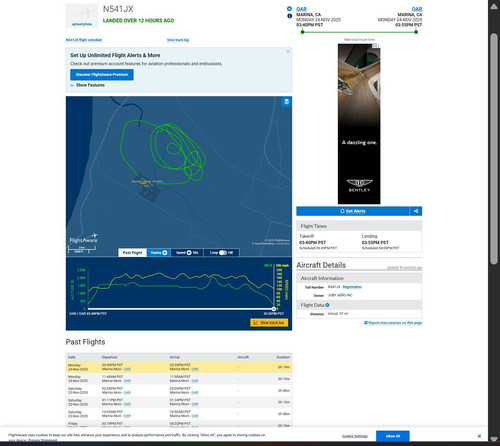The width and height of the screenshot is (500, 446).
Task: Click Report inaccuracies on this page
Action: (x=393, y=323)
